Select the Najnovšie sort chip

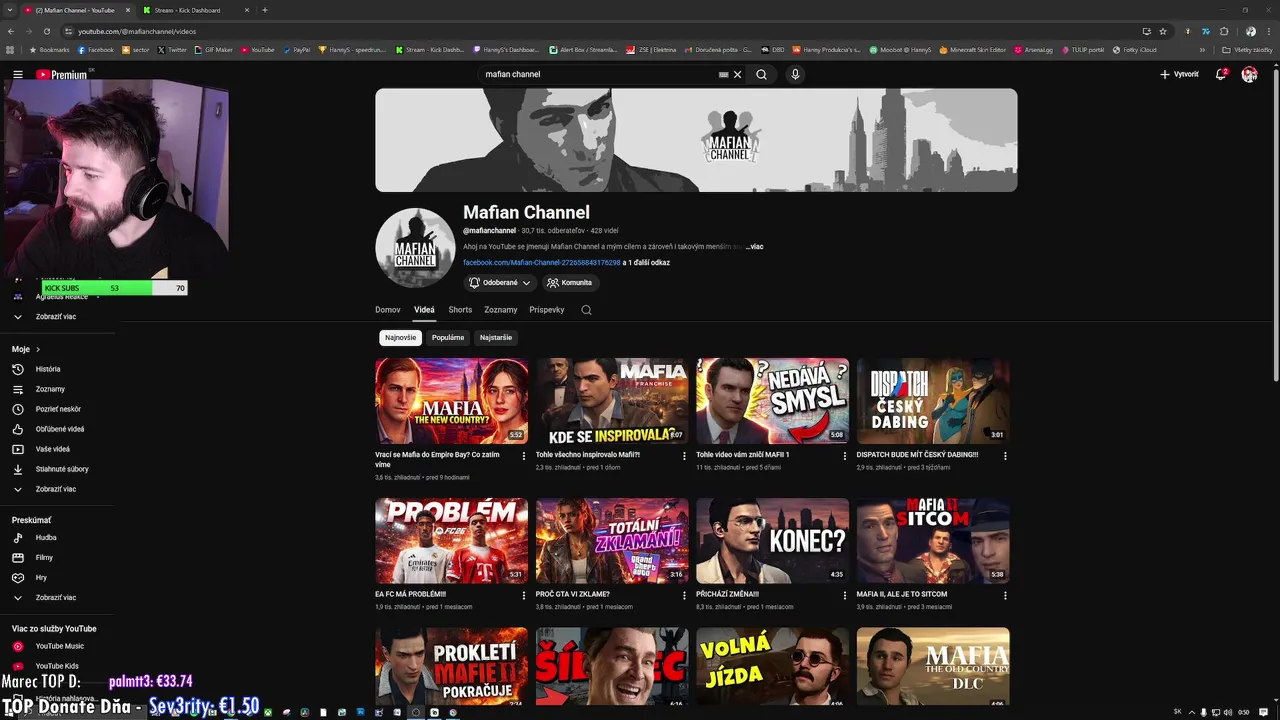400,338
